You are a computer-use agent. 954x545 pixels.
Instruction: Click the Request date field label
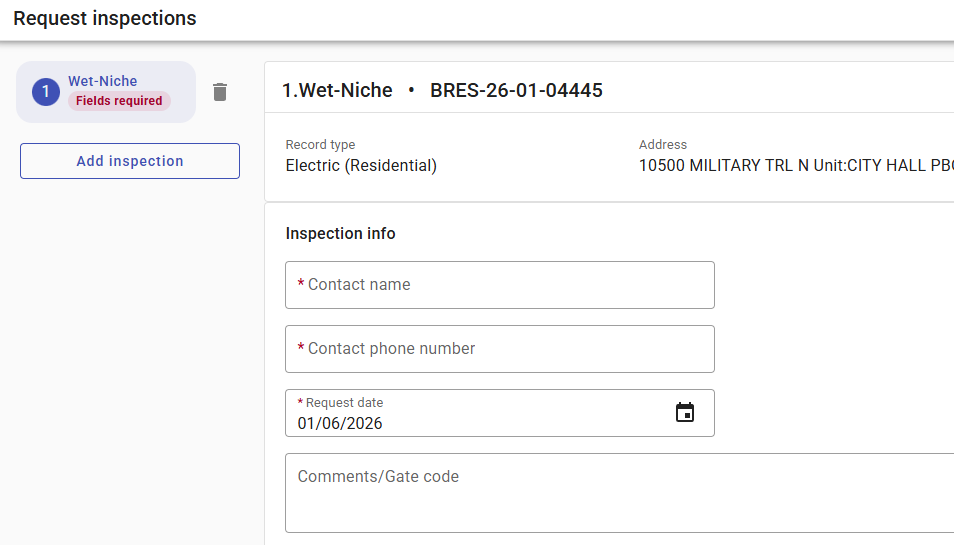[344, 403]
